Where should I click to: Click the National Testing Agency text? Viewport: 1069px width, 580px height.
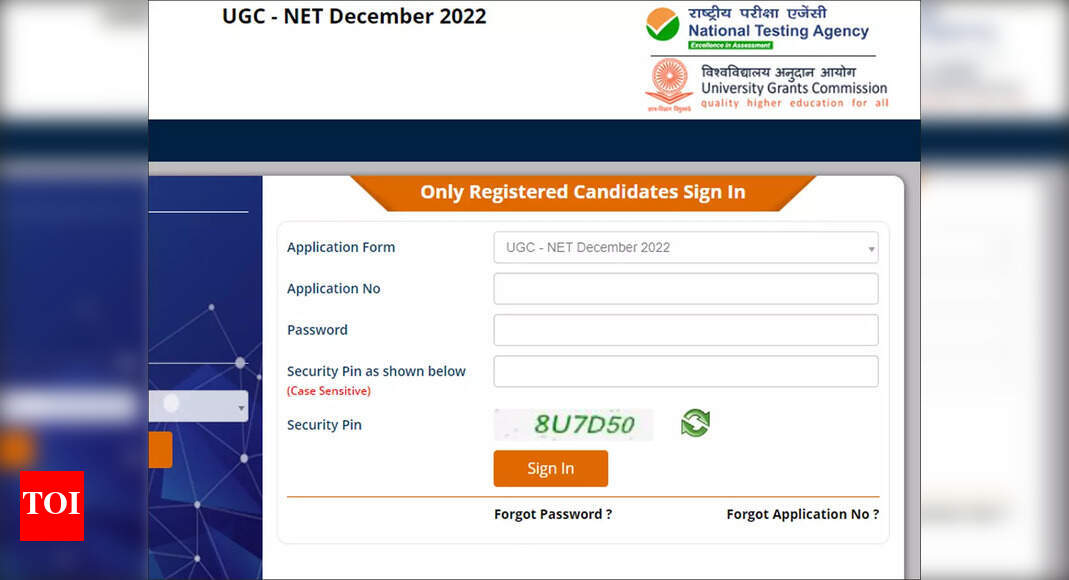click(778, 31)
